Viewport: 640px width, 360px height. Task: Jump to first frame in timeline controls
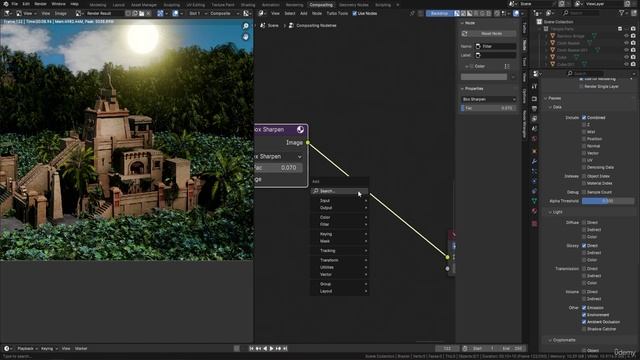251,349
